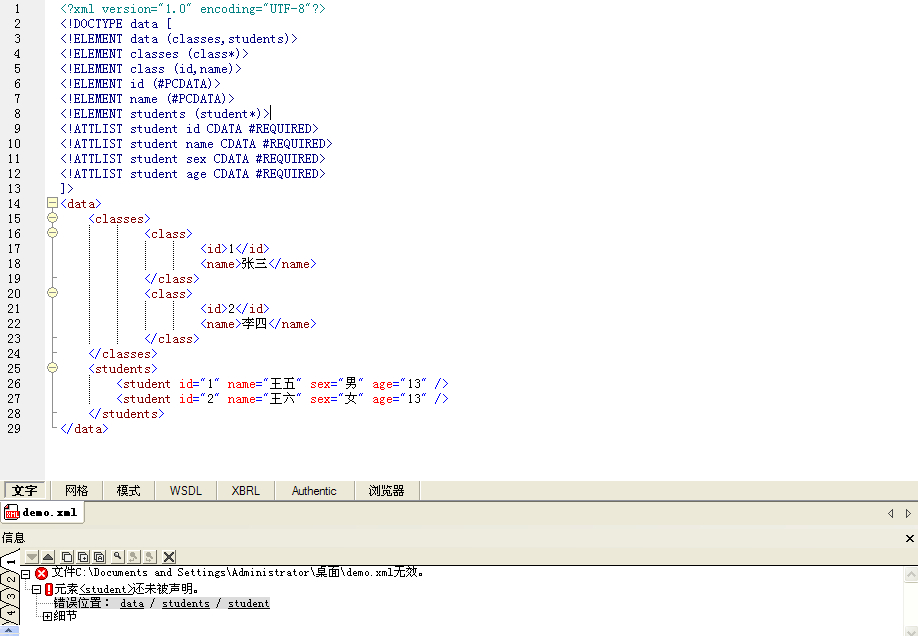Click the student element with name="王五"
The height and width of the screenshot is (636, 918).
[x=282, y=384]
